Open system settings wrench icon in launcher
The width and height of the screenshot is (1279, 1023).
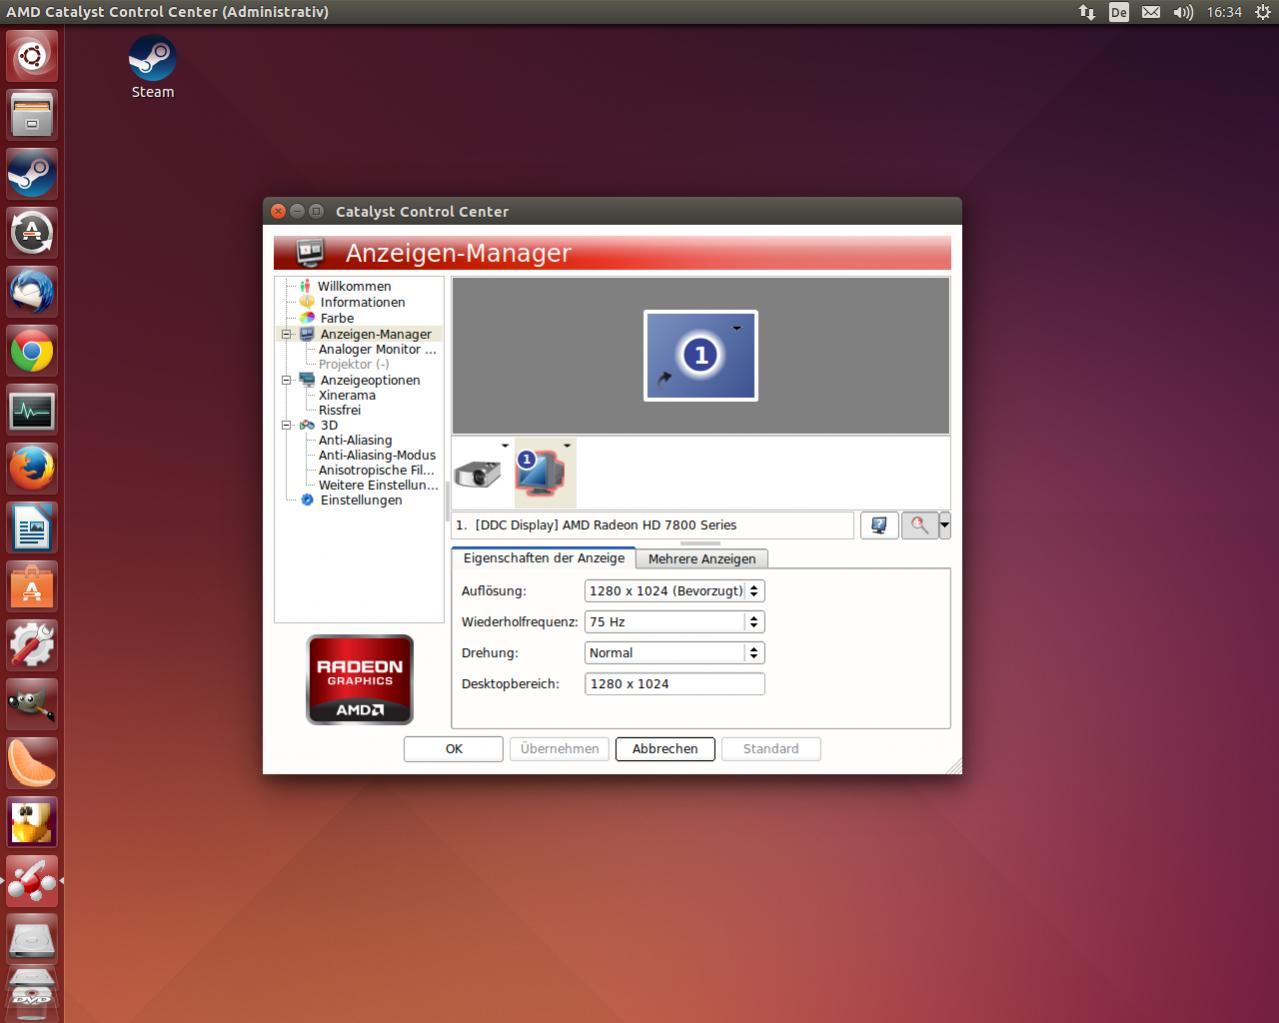(x=32, y=646)
